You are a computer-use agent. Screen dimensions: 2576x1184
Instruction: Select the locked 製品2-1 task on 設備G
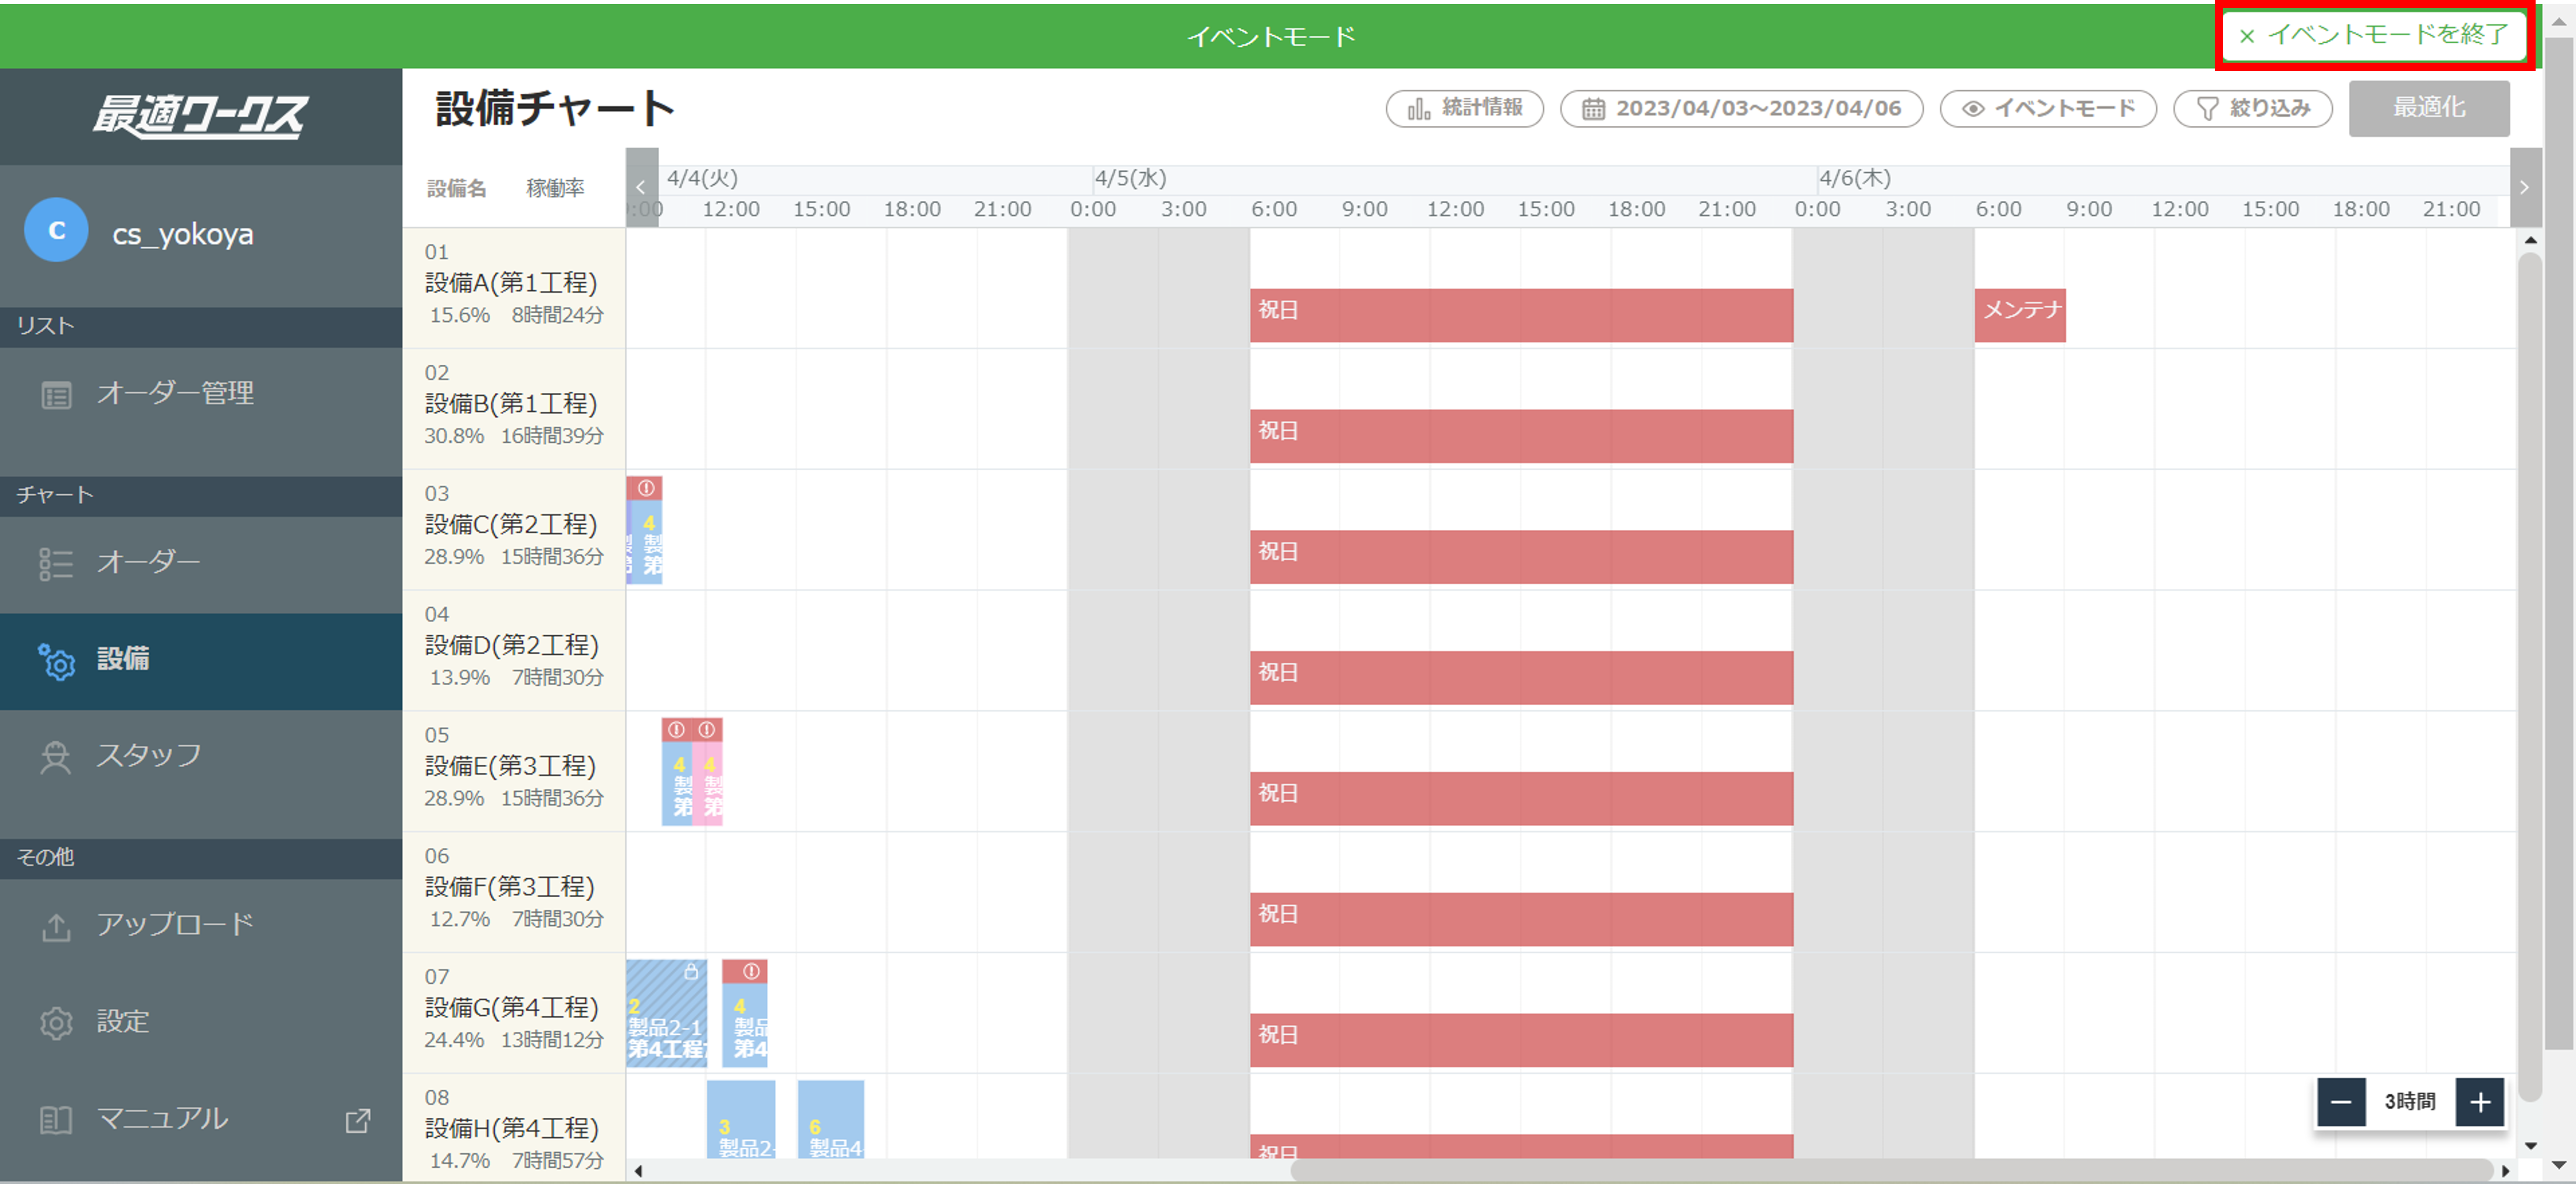pos(666,1013)
